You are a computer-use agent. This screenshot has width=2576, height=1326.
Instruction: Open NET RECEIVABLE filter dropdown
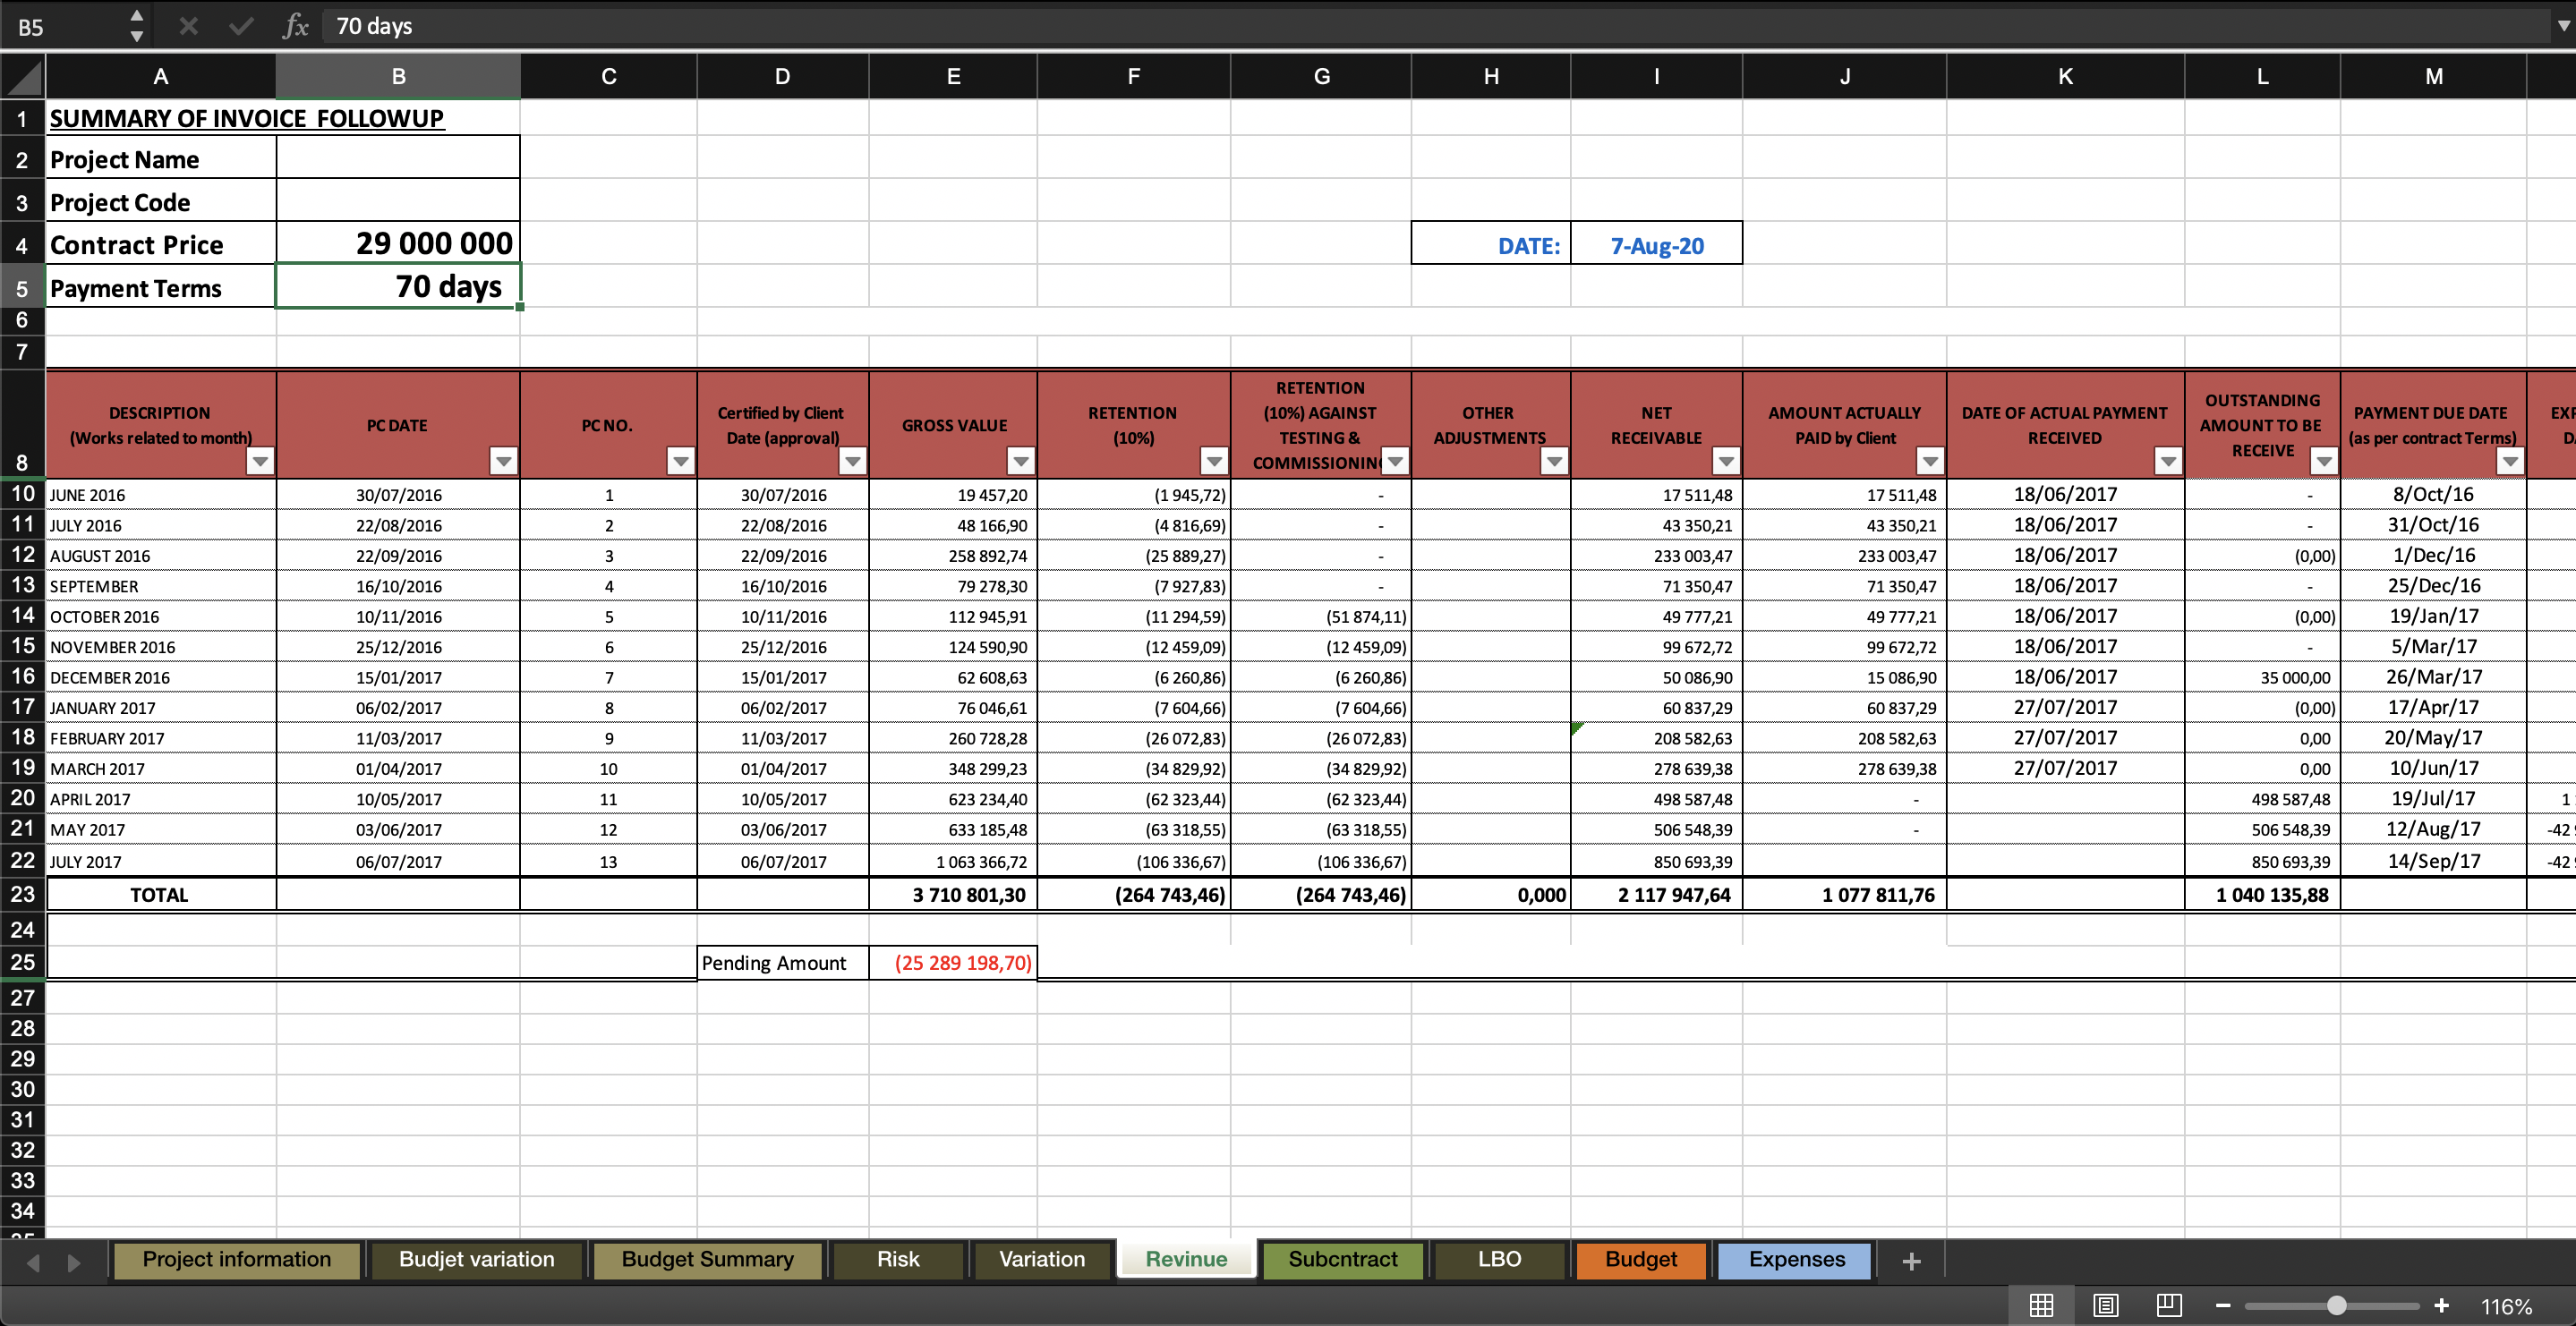click(1725, 461)
